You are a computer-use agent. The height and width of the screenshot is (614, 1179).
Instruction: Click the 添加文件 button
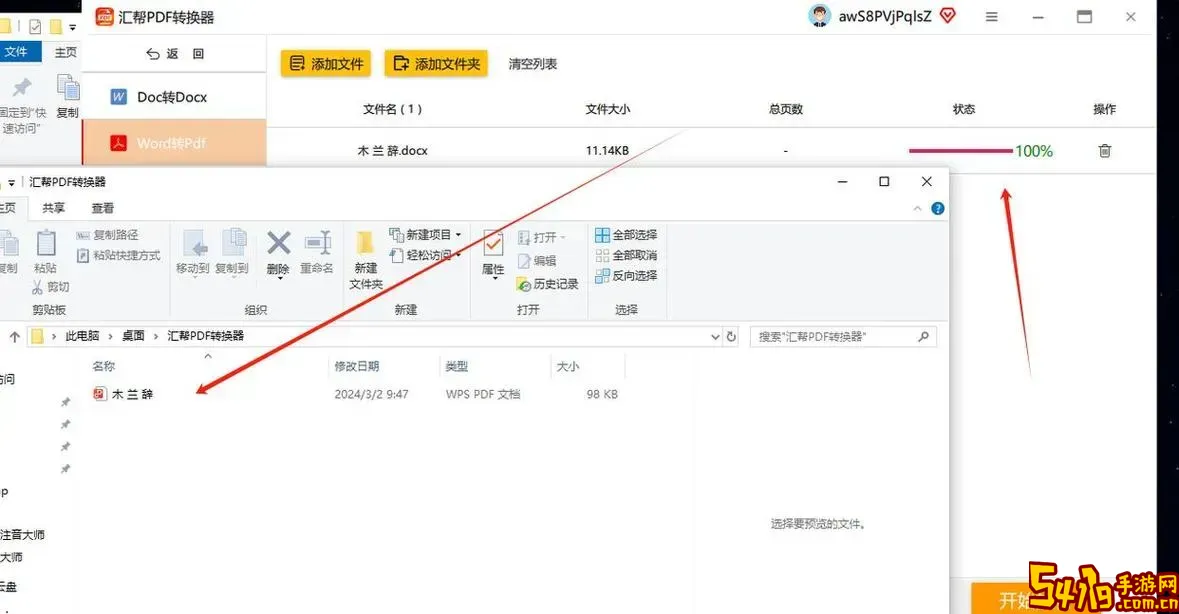tap(326, 64)
